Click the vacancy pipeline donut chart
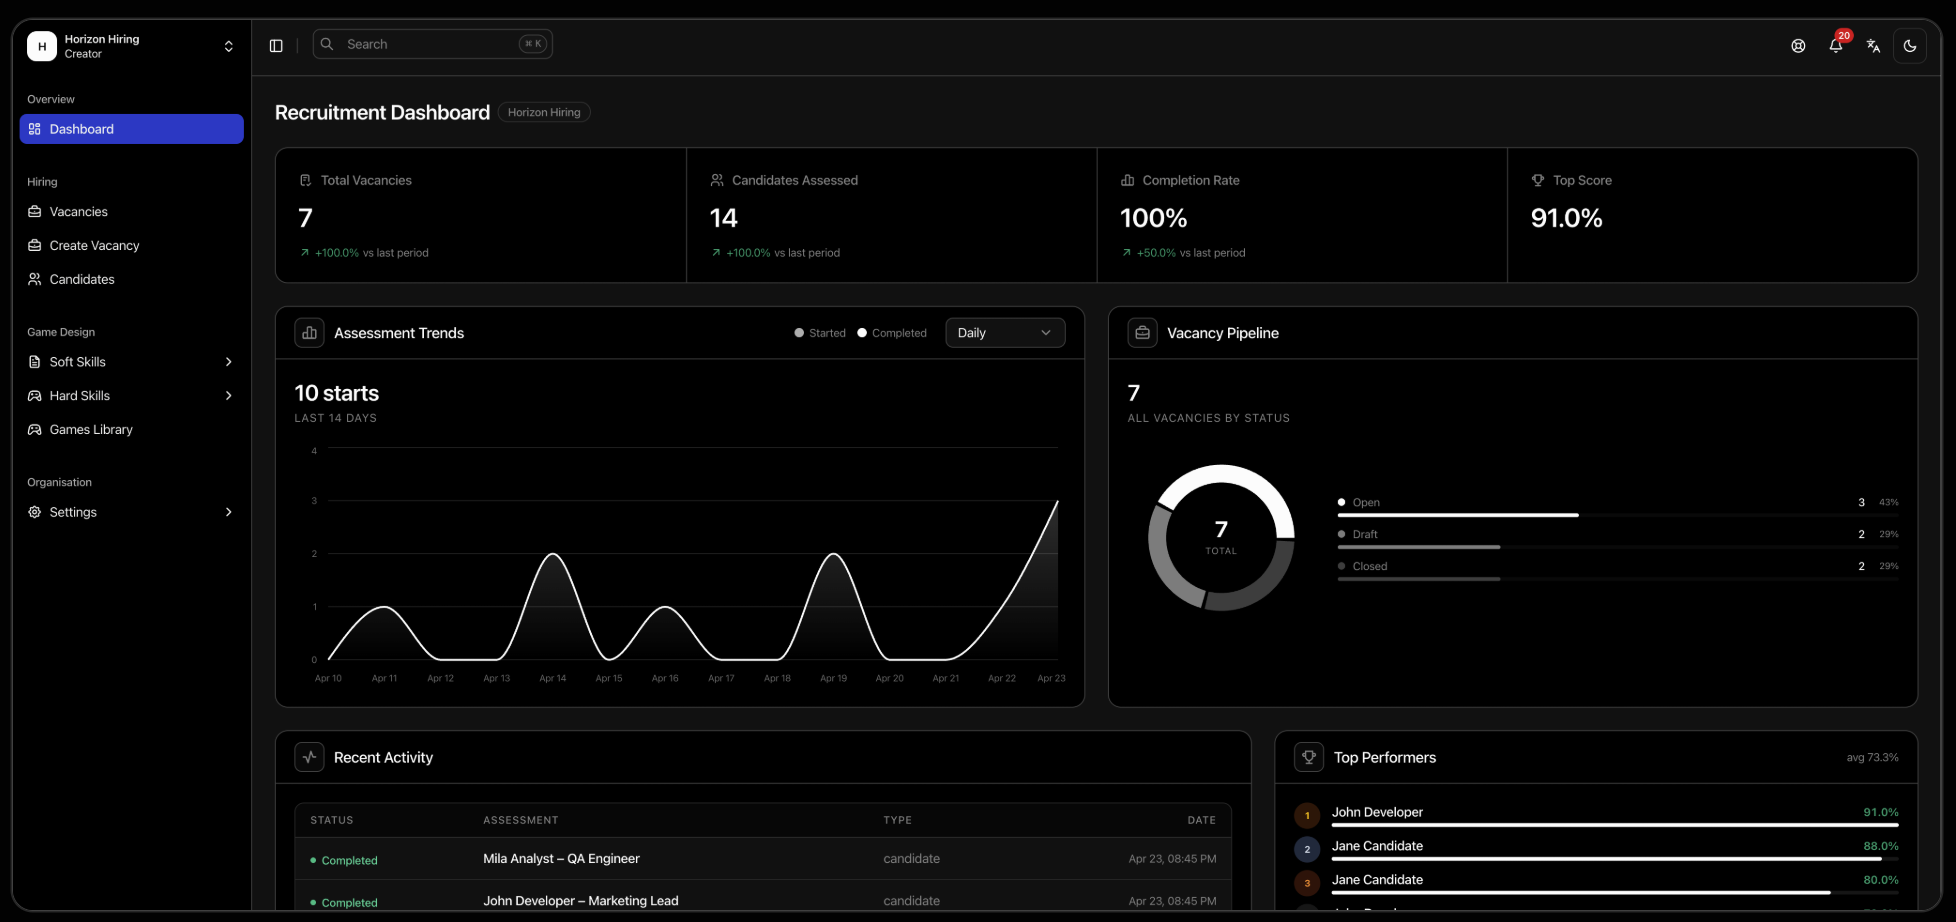Viewport: 1956px width, 922px height. pos(1221,537)
